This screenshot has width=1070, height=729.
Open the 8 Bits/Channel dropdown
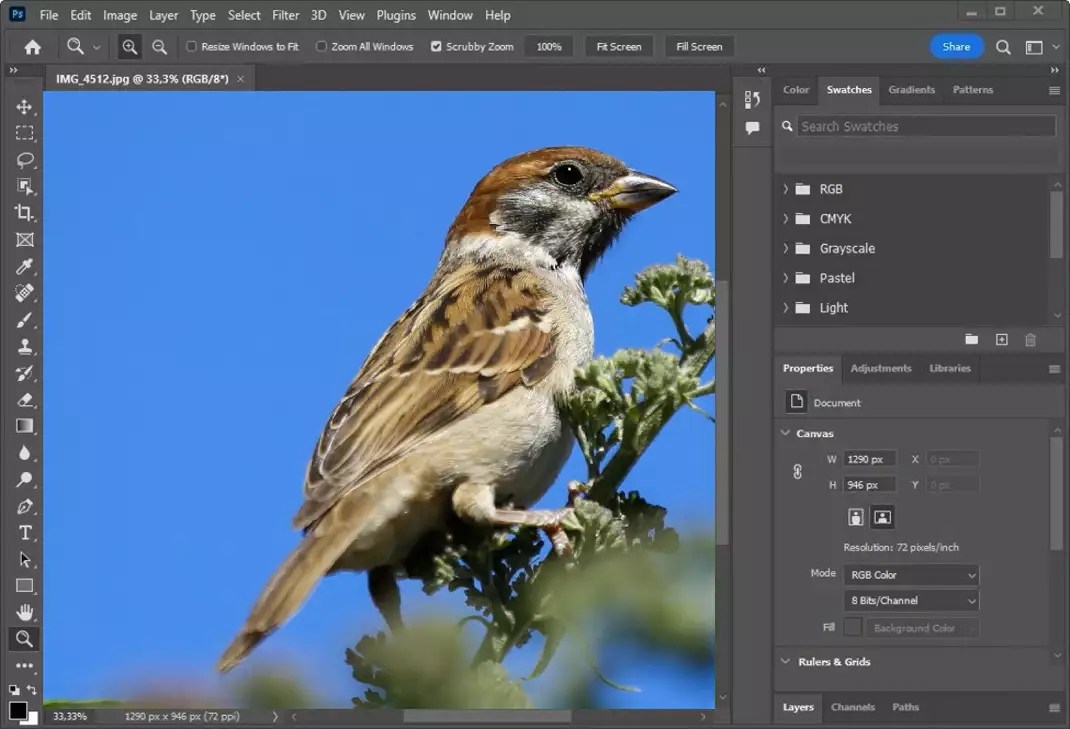[x=911, y=601]
